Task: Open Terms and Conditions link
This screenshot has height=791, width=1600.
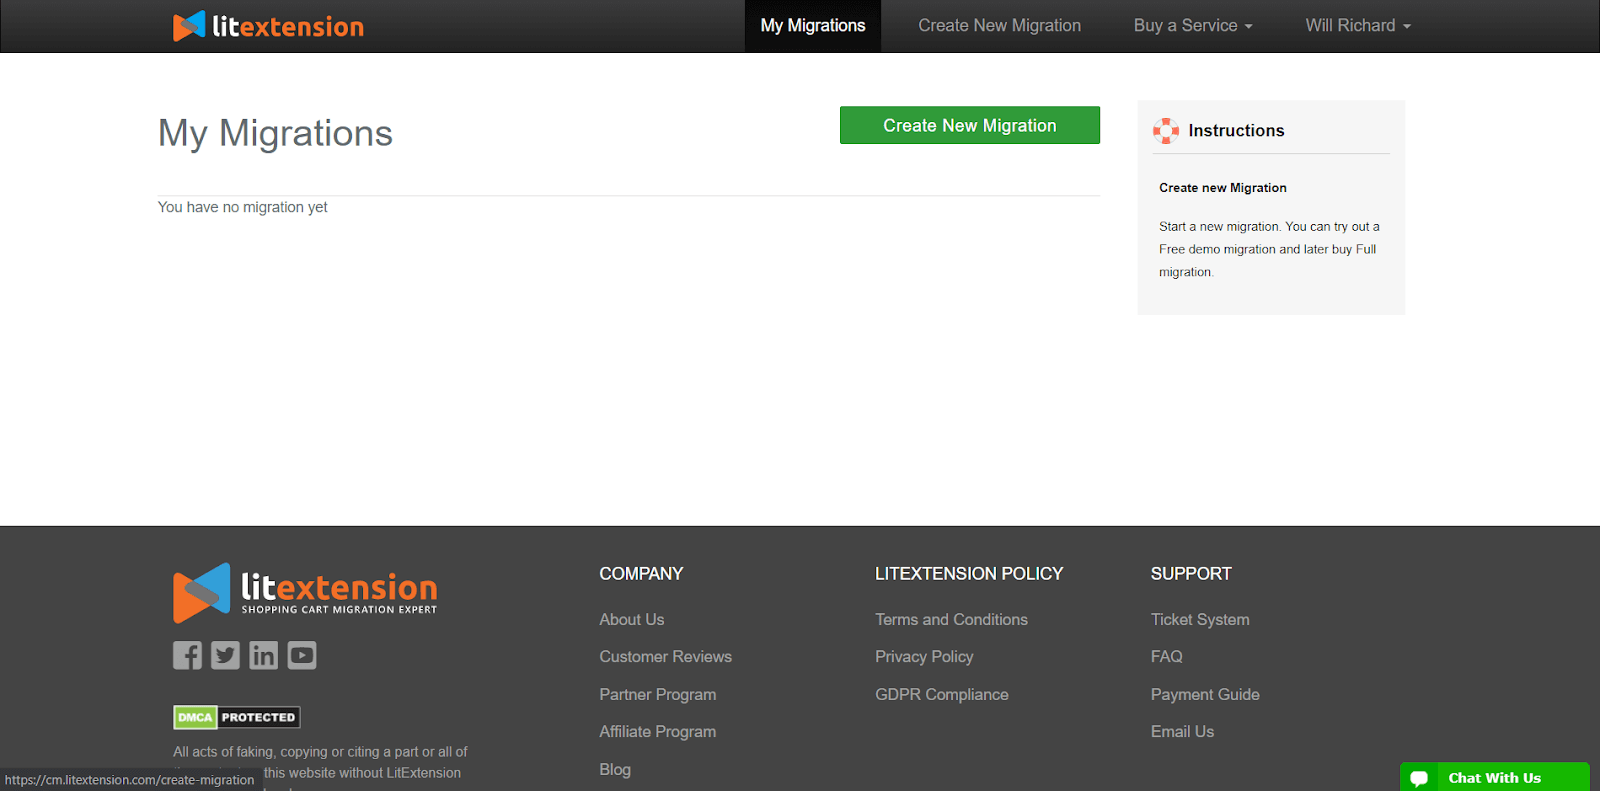Action: pos(951,620)
